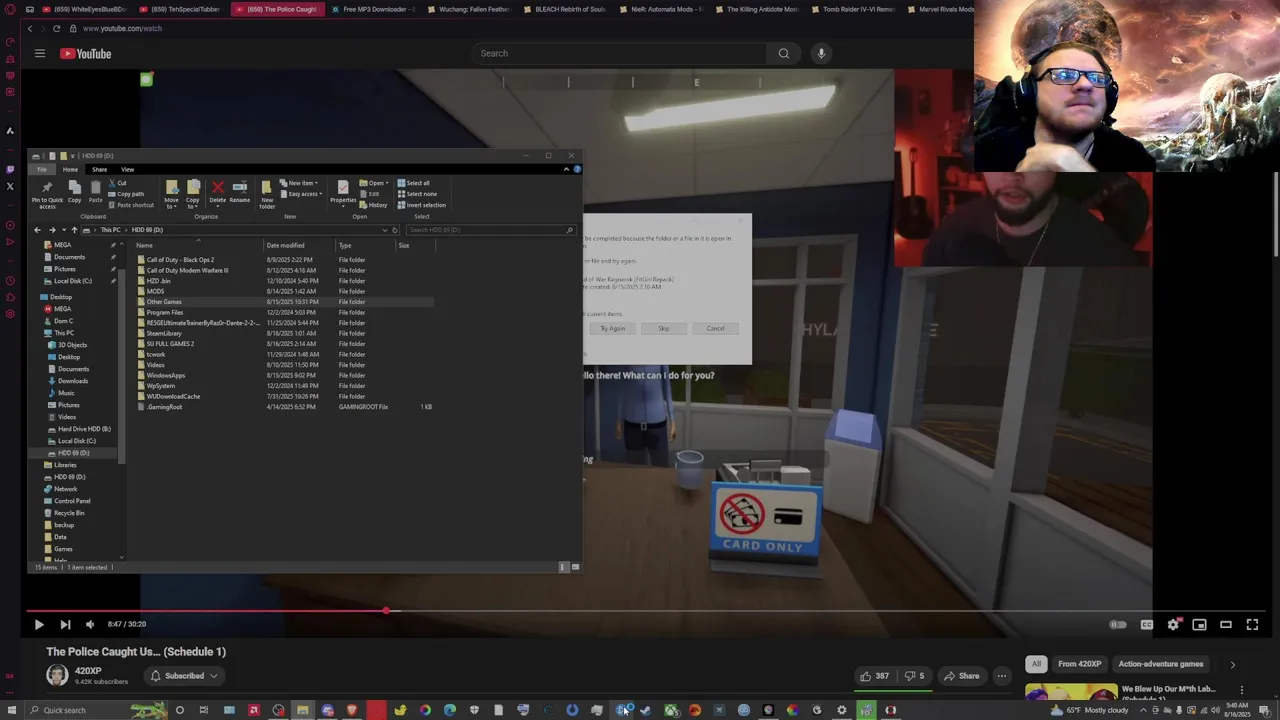This screenshot has width=1280, height=720.
Task: Refresh the HDD 69 (D:) address bar
Action: pos(394,230)
